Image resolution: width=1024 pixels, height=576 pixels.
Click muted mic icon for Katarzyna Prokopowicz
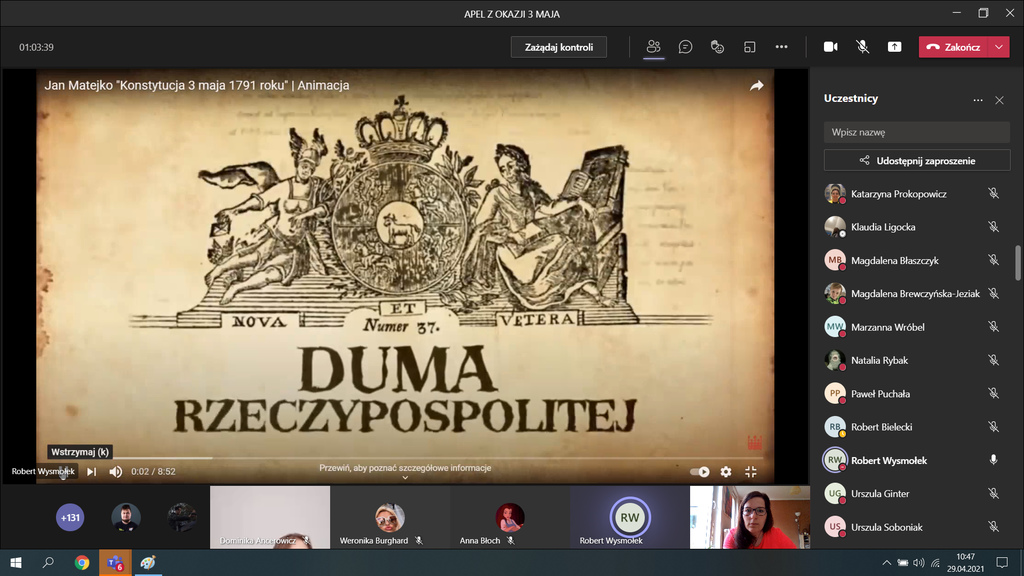pyautogui.click(x=993, y=194)
